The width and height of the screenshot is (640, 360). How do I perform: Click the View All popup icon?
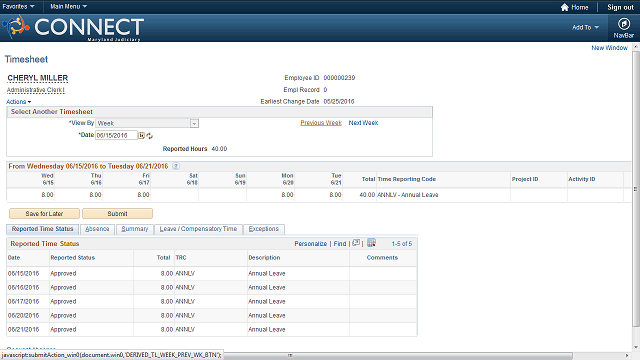point(356,243)
